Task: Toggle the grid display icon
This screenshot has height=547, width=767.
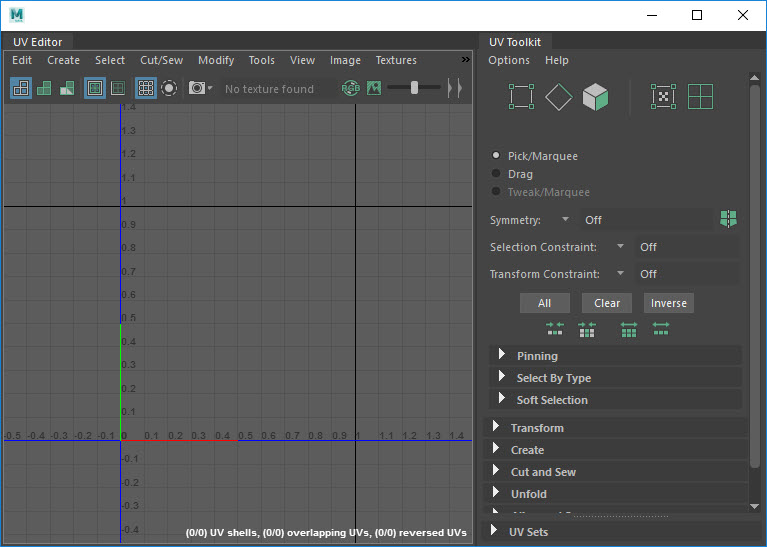Action: pos(146,88)
